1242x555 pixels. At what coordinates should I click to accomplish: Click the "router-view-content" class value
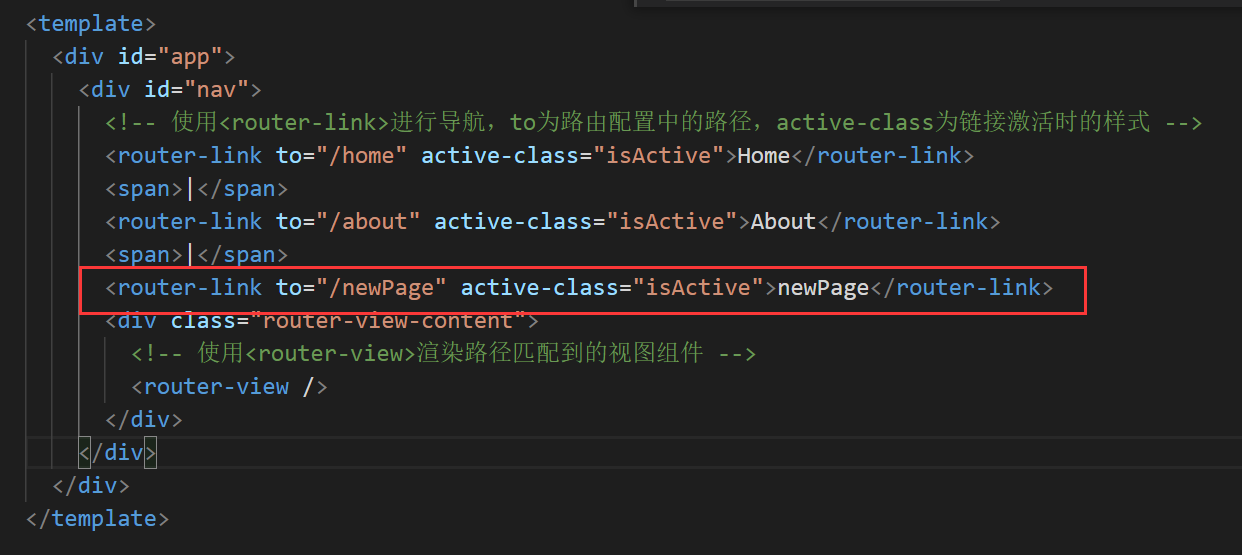point(388,320)
